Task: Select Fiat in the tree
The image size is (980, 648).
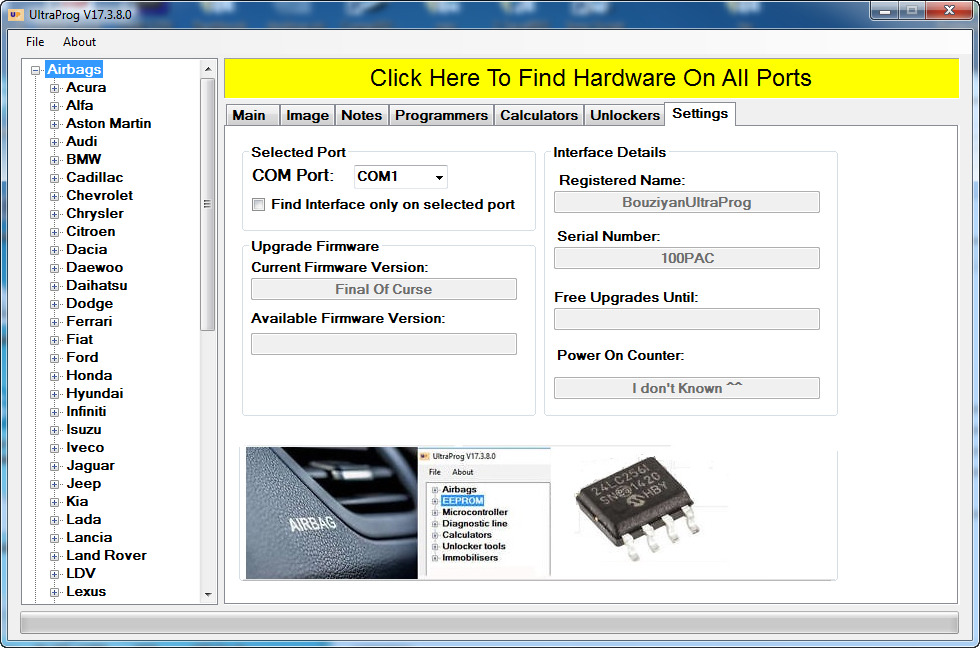Action: (x=79, y=340)
